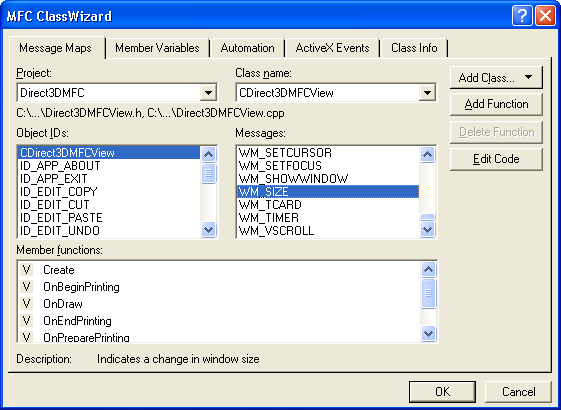Click the V icon beside OnEndPrinting
The height and width of the screenshot is (410, 561).
click(x=26, y=321)
